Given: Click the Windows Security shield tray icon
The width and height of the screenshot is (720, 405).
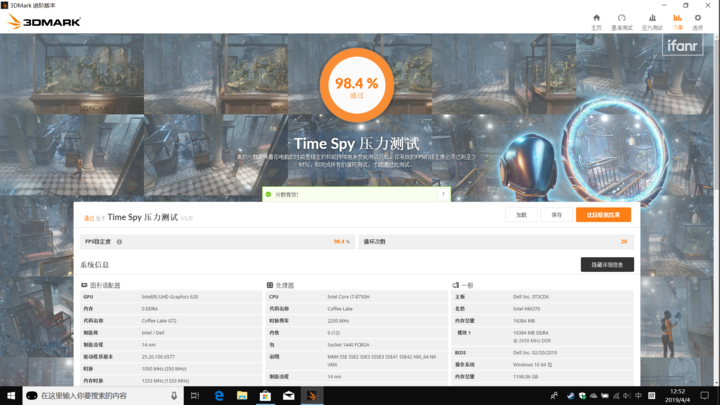Looking at the screenshot, I should coord(582,395).
